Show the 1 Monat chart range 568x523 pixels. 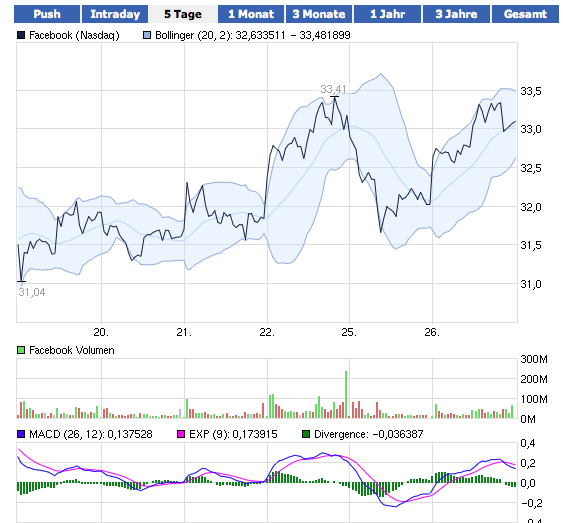point(251,14)
